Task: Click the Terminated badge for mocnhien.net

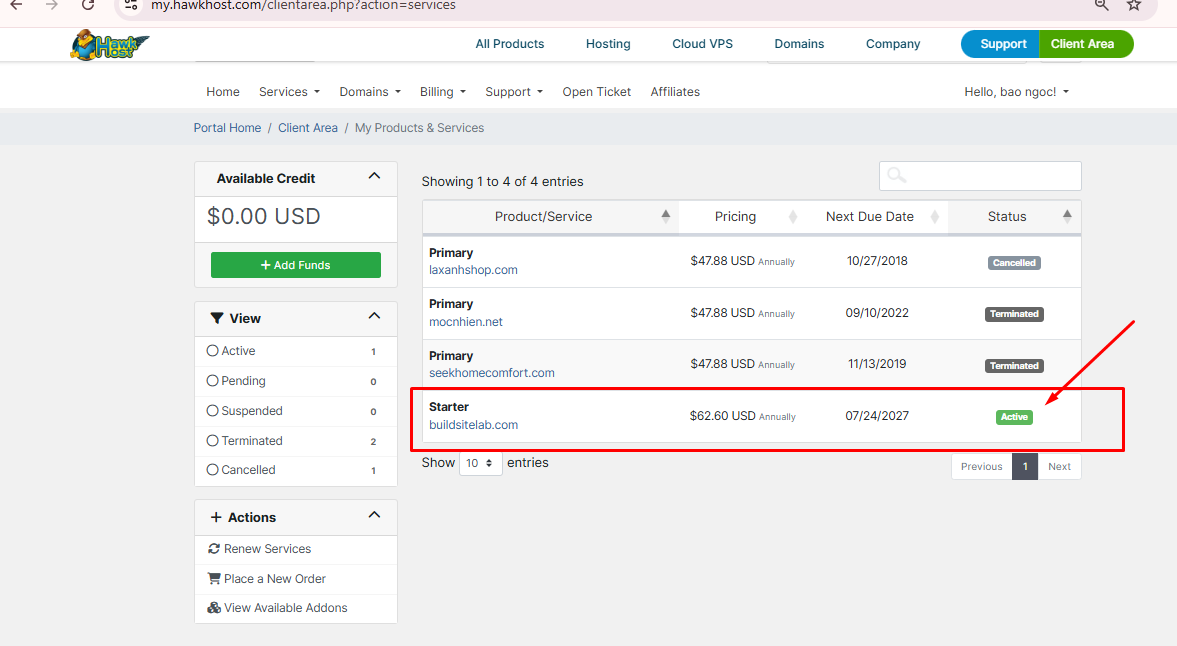Action: click(x=1013, y=314)
